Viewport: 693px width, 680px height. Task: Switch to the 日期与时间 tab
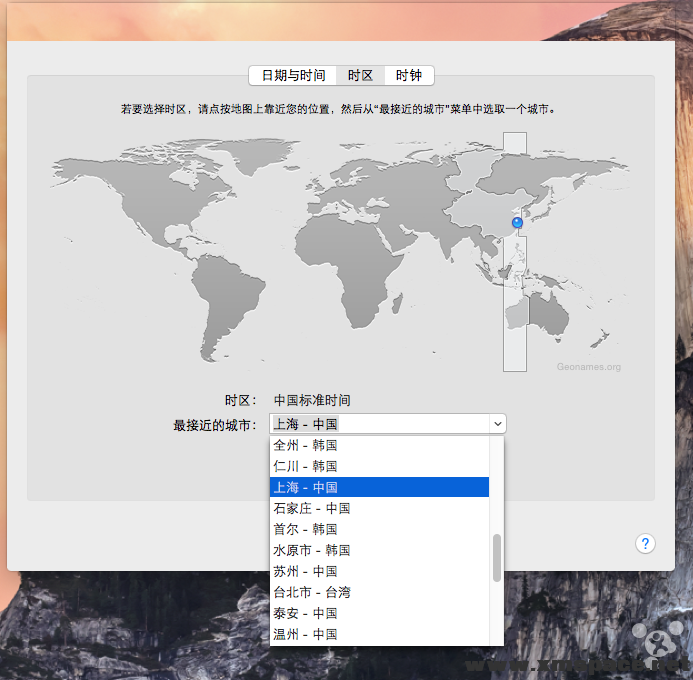(293, 75)
